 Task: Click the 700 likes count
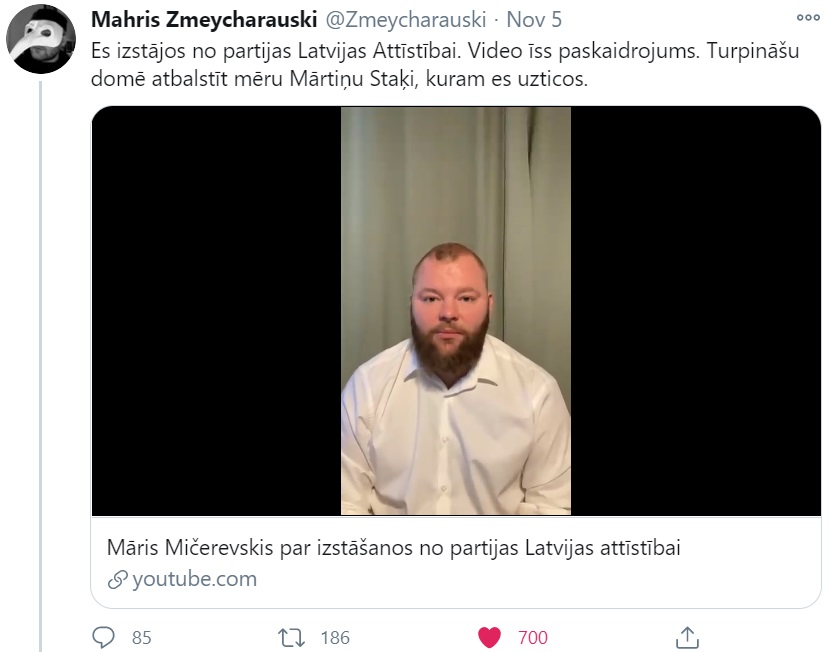click(x=533, y=638)
